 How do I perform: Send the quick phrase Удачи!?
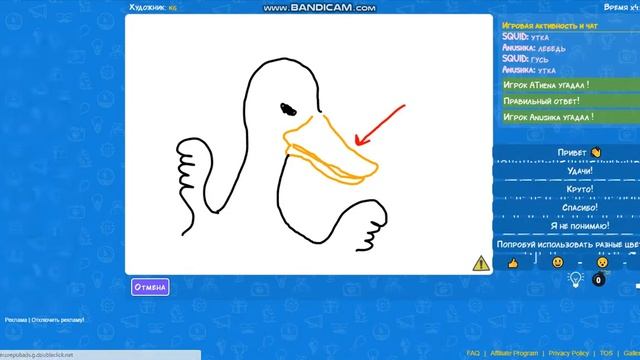[579, 171]
